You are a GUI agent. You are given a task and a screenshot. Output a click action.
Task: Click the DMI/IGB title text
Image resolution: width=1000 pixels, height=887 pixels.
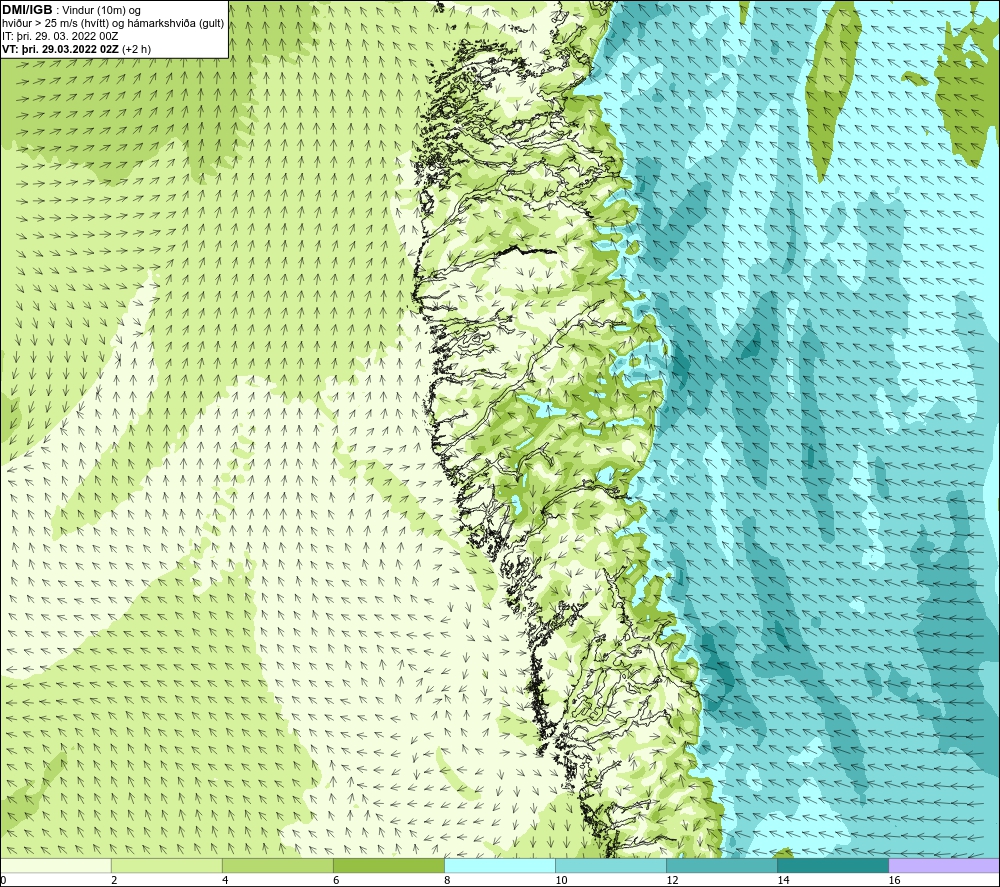(x=27, y=10)
